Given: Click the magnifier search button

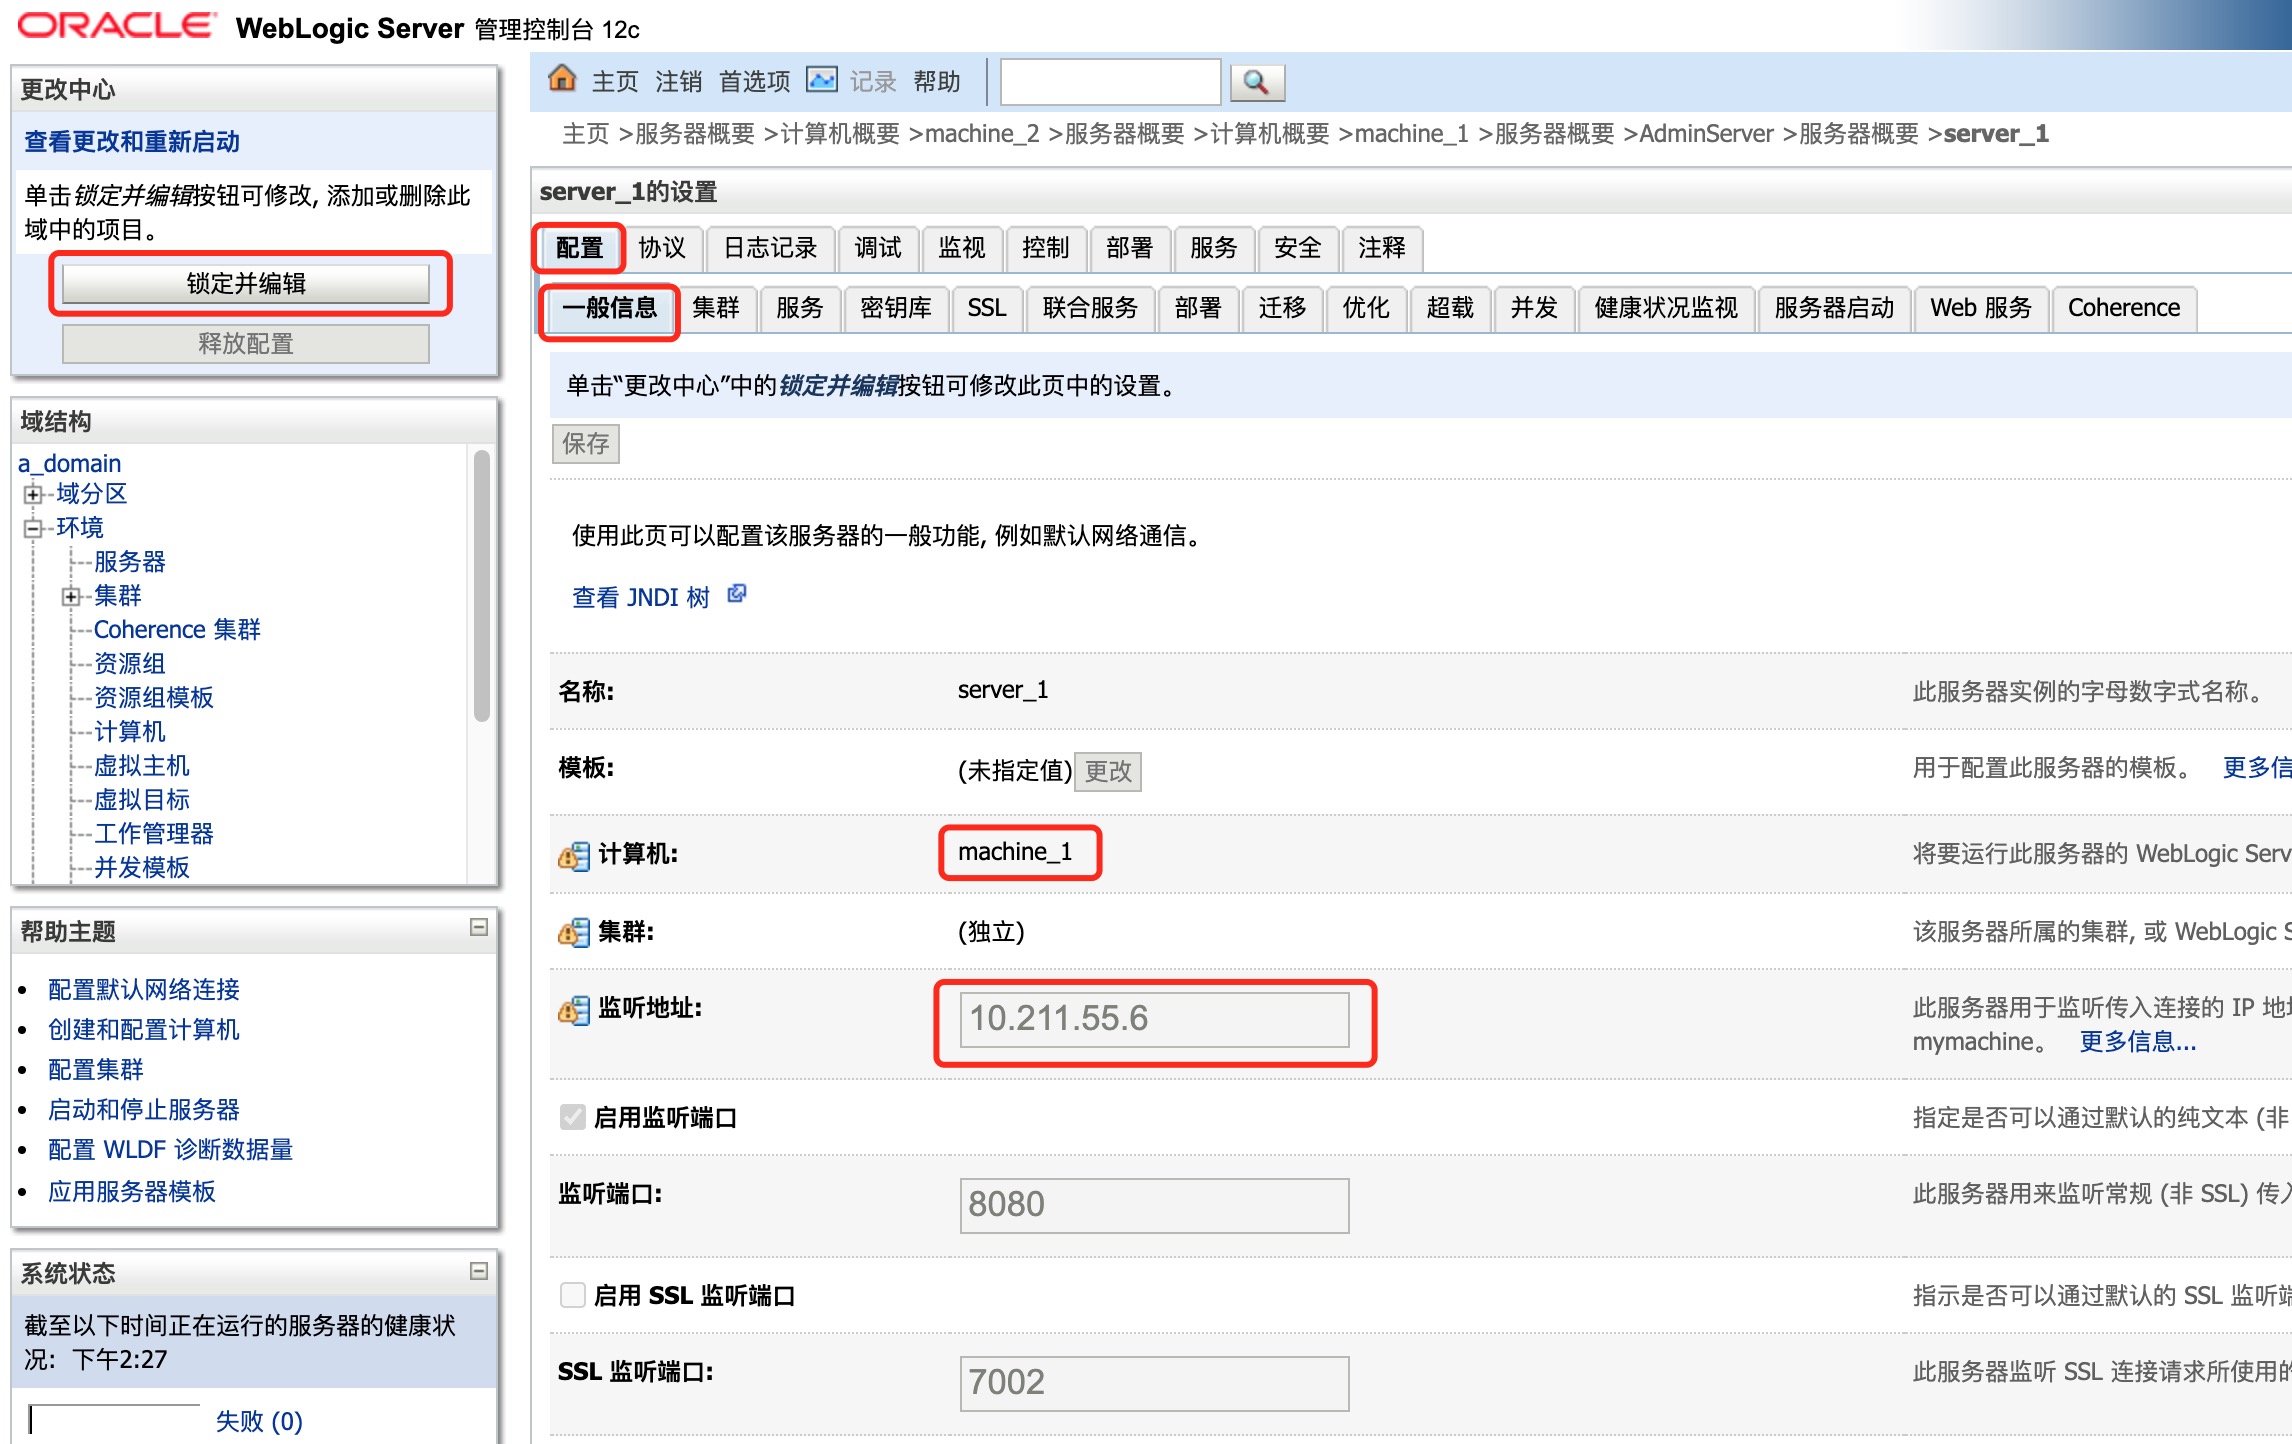Looking at the screenshot, I should [x=1257, y=82].
